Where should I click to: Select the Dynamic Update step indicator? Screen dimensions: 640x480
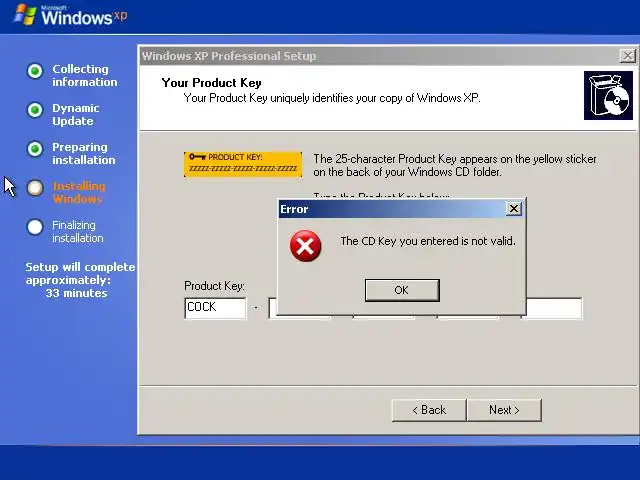(35, 110)
